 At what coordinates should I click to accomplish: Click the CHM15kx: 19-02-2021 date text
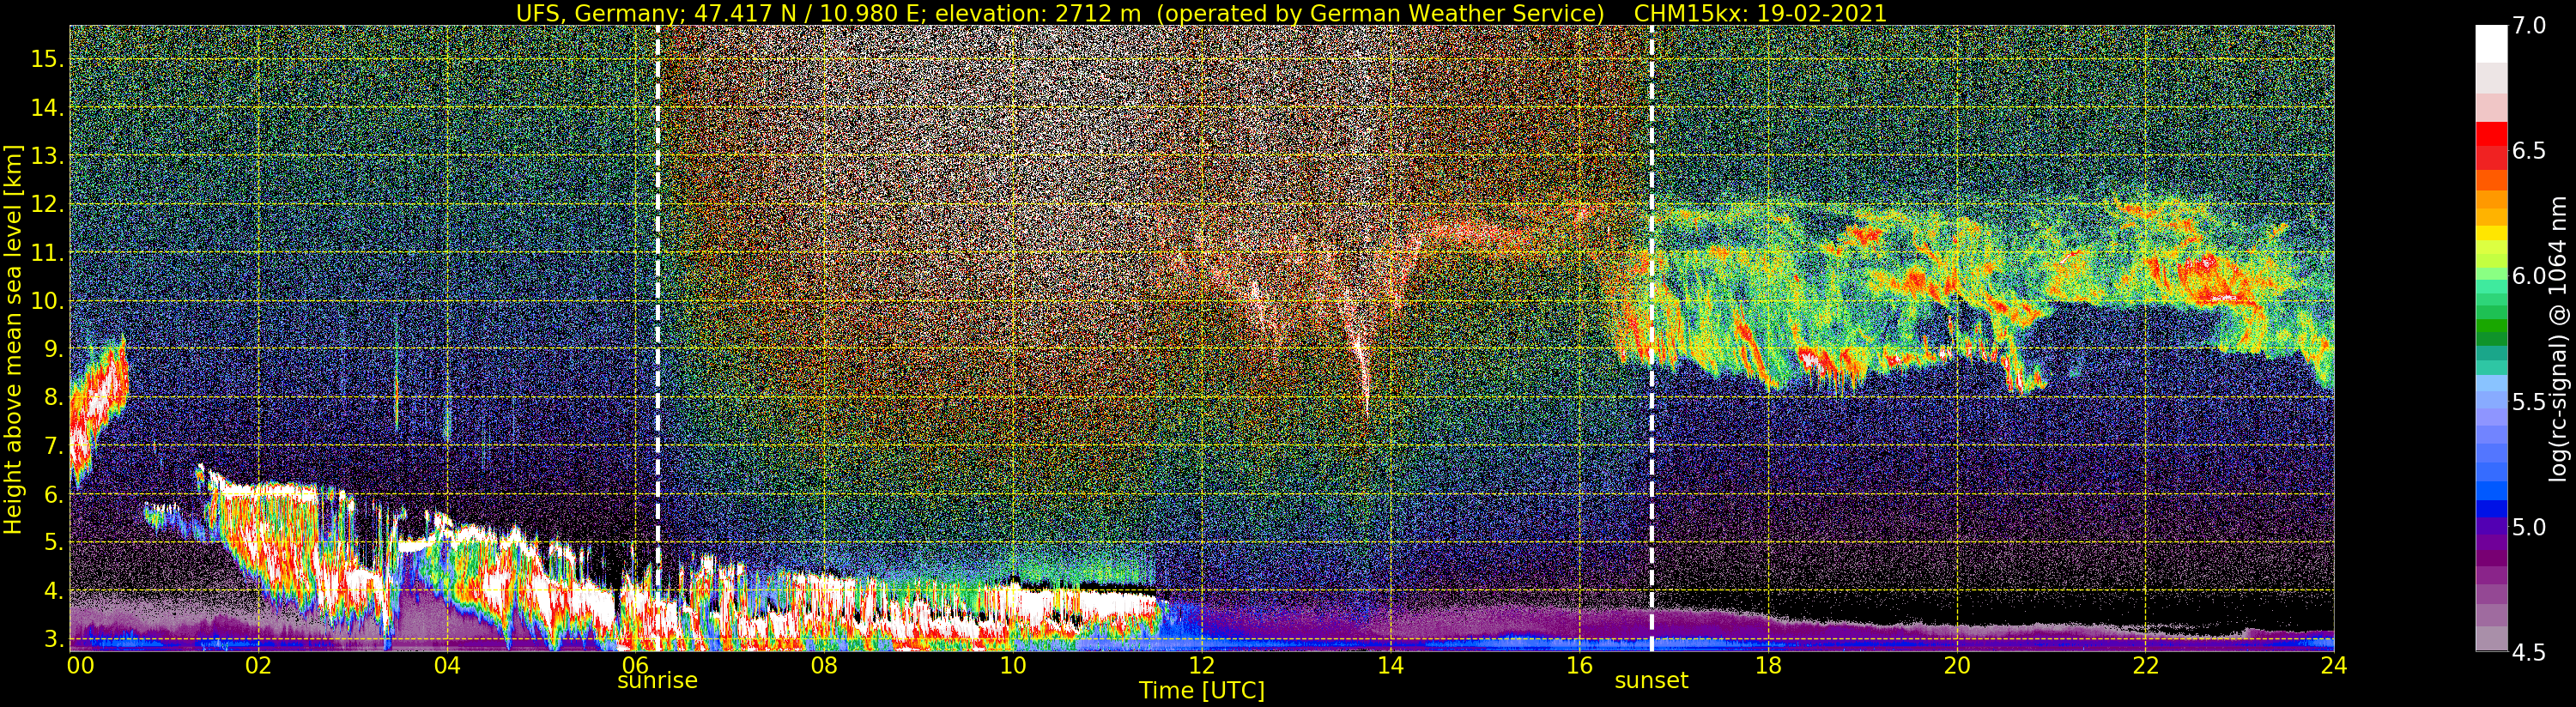tap(1760, 13)
